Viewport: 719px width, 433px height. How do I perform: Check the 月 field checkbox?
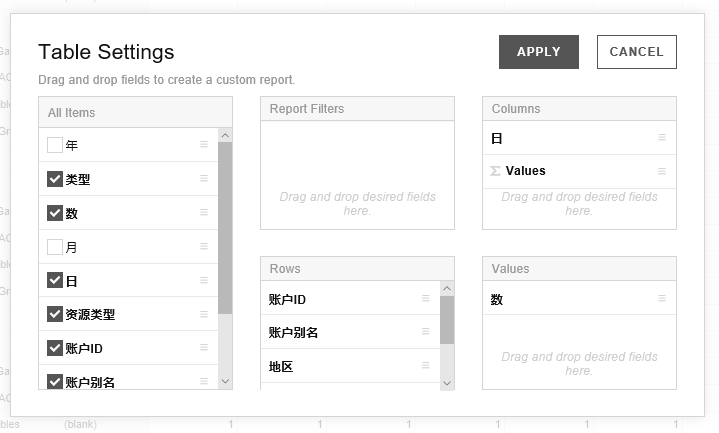pyautogui.click(x=55, y=247)
